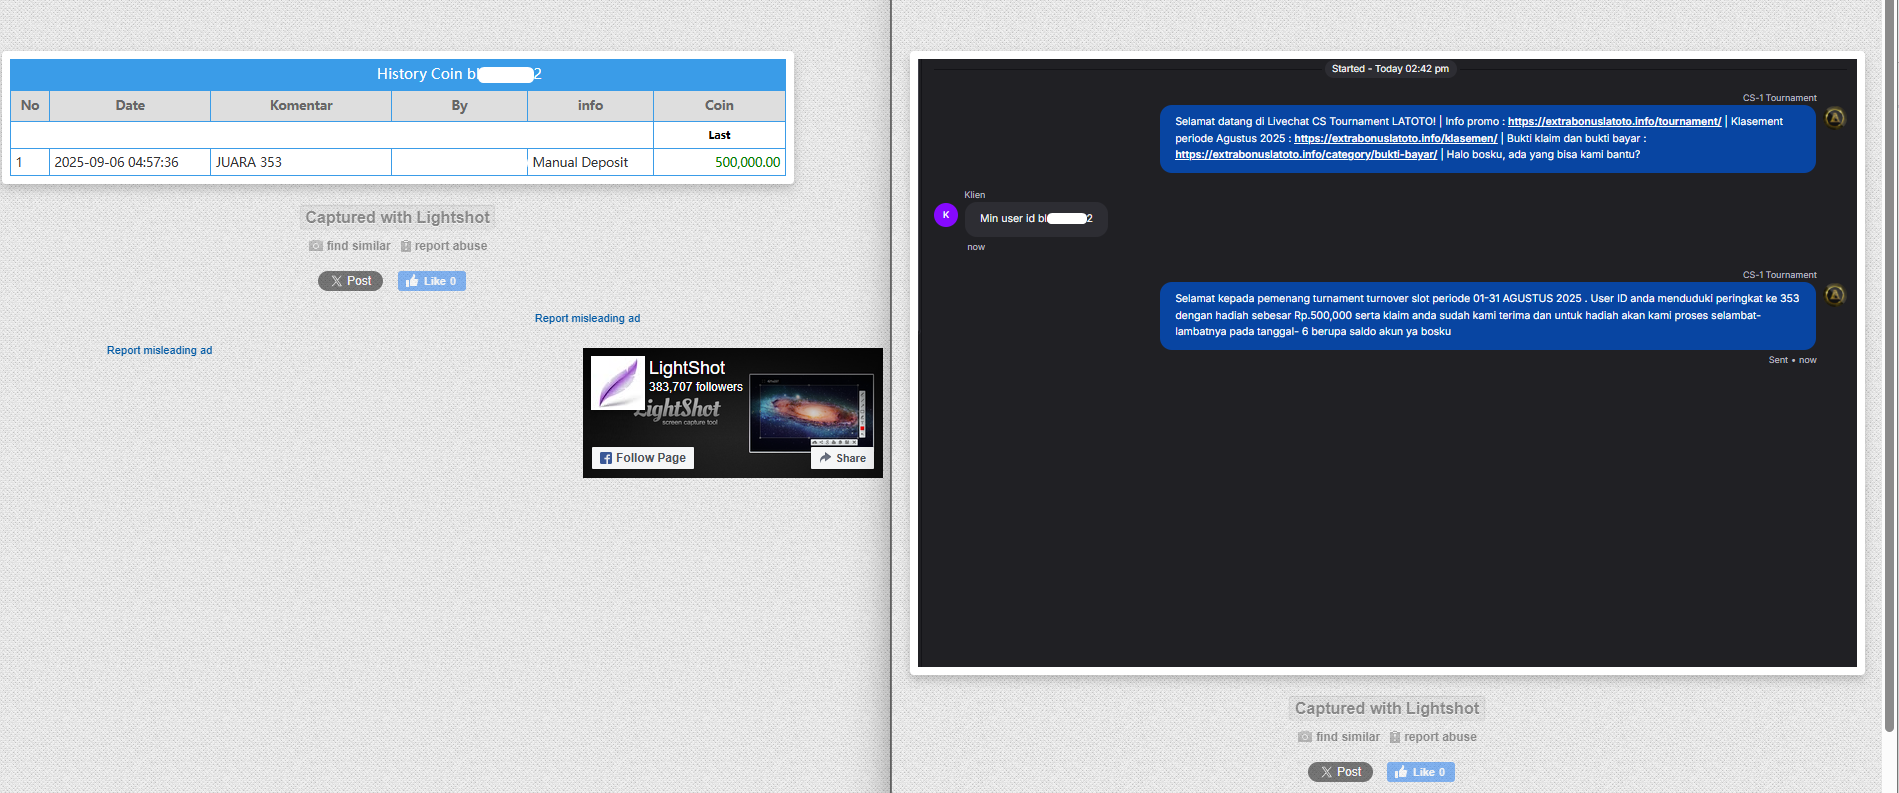Click the 'Manual Deposit' info cell
This screenshot has height=793, width=1899.
(x=590, y=162)
